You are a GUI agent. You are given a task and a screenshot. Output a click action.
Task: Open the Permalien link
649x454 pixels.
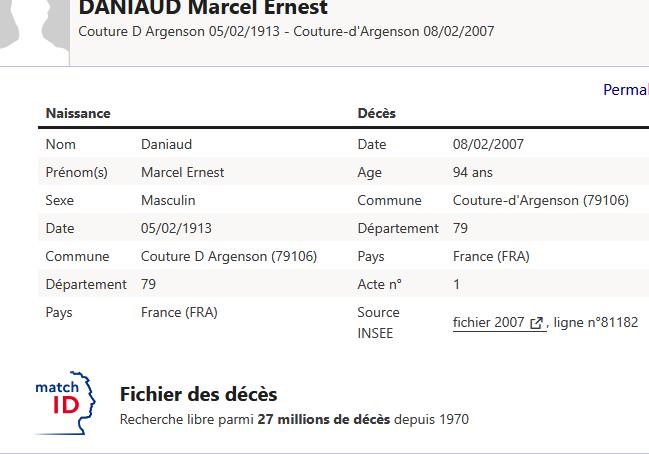tap(625, 90)
